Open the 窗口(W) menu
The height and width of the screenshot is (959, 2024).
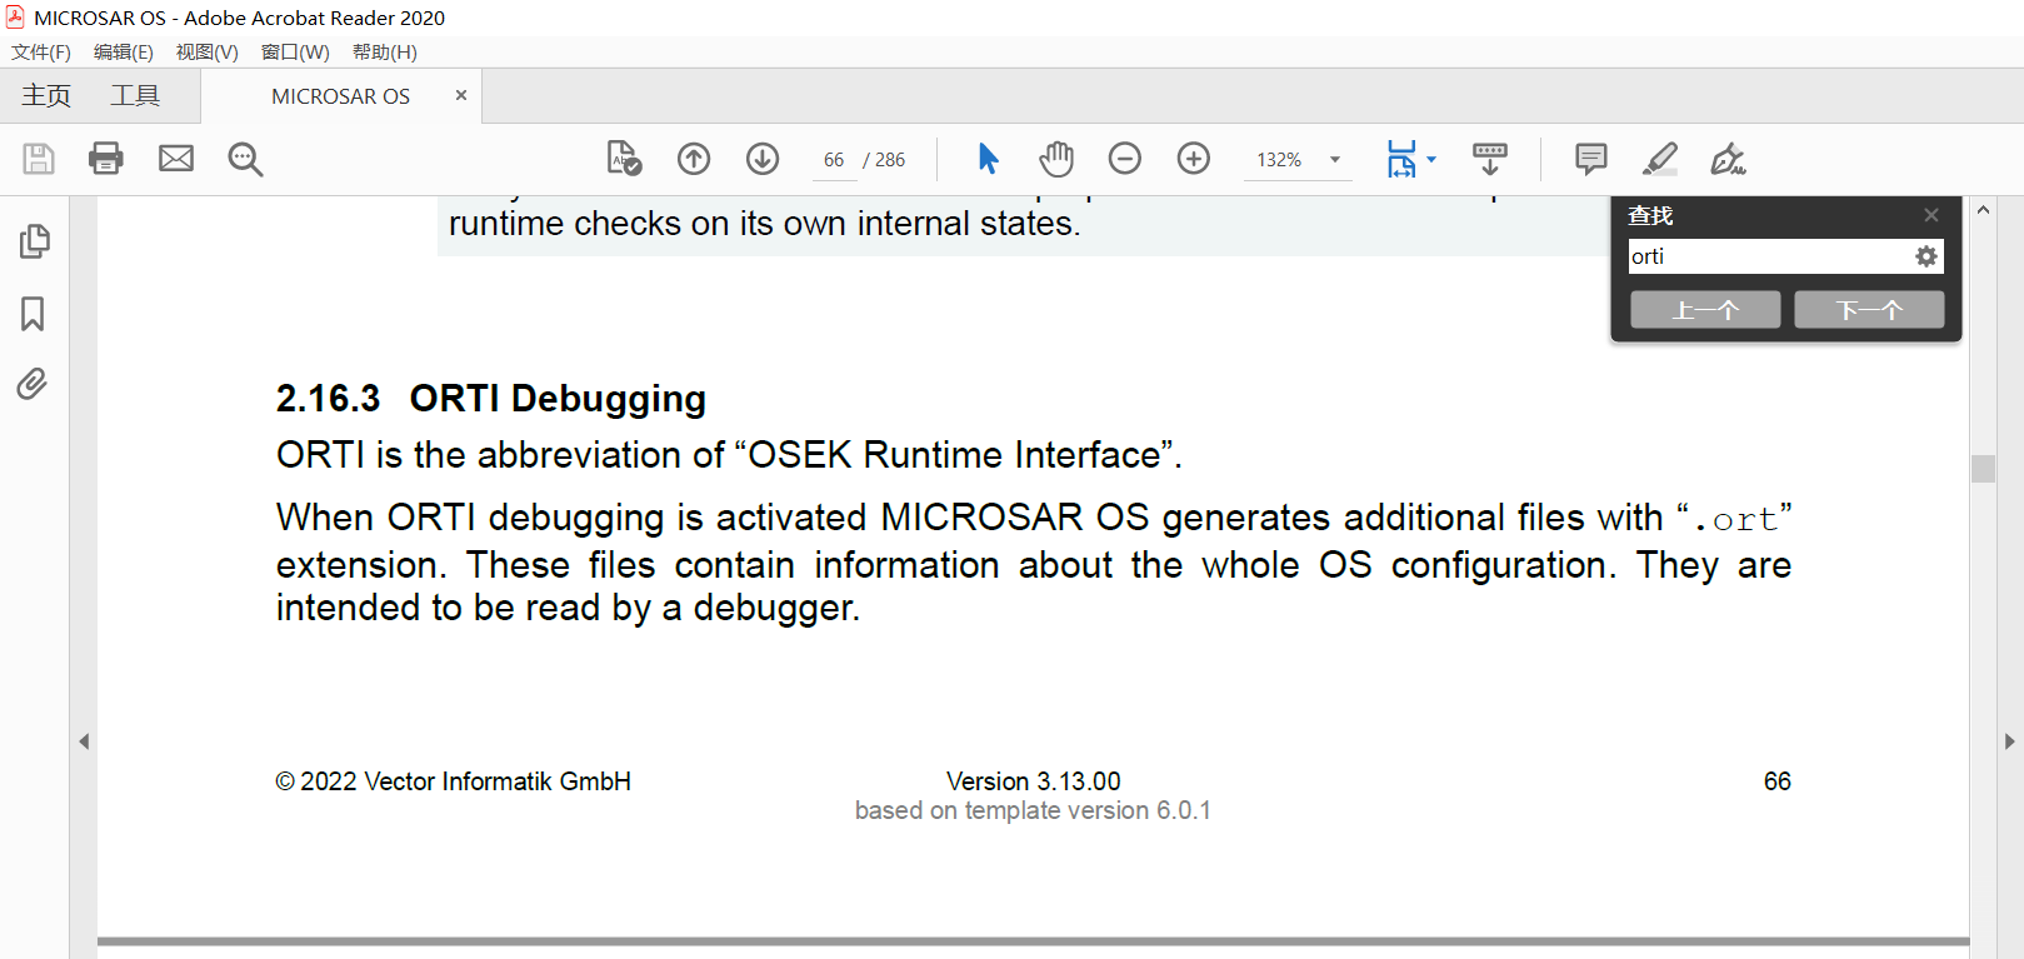point(295,52)
